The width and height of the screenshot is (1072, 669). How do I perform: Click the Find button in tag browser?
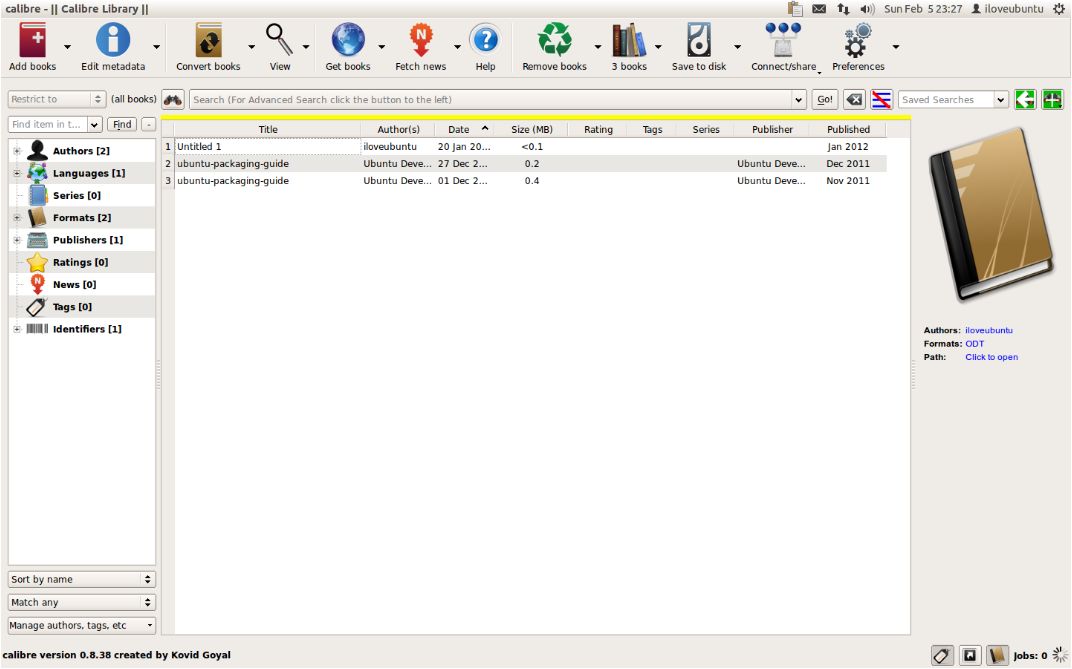[x=122, y=124]
